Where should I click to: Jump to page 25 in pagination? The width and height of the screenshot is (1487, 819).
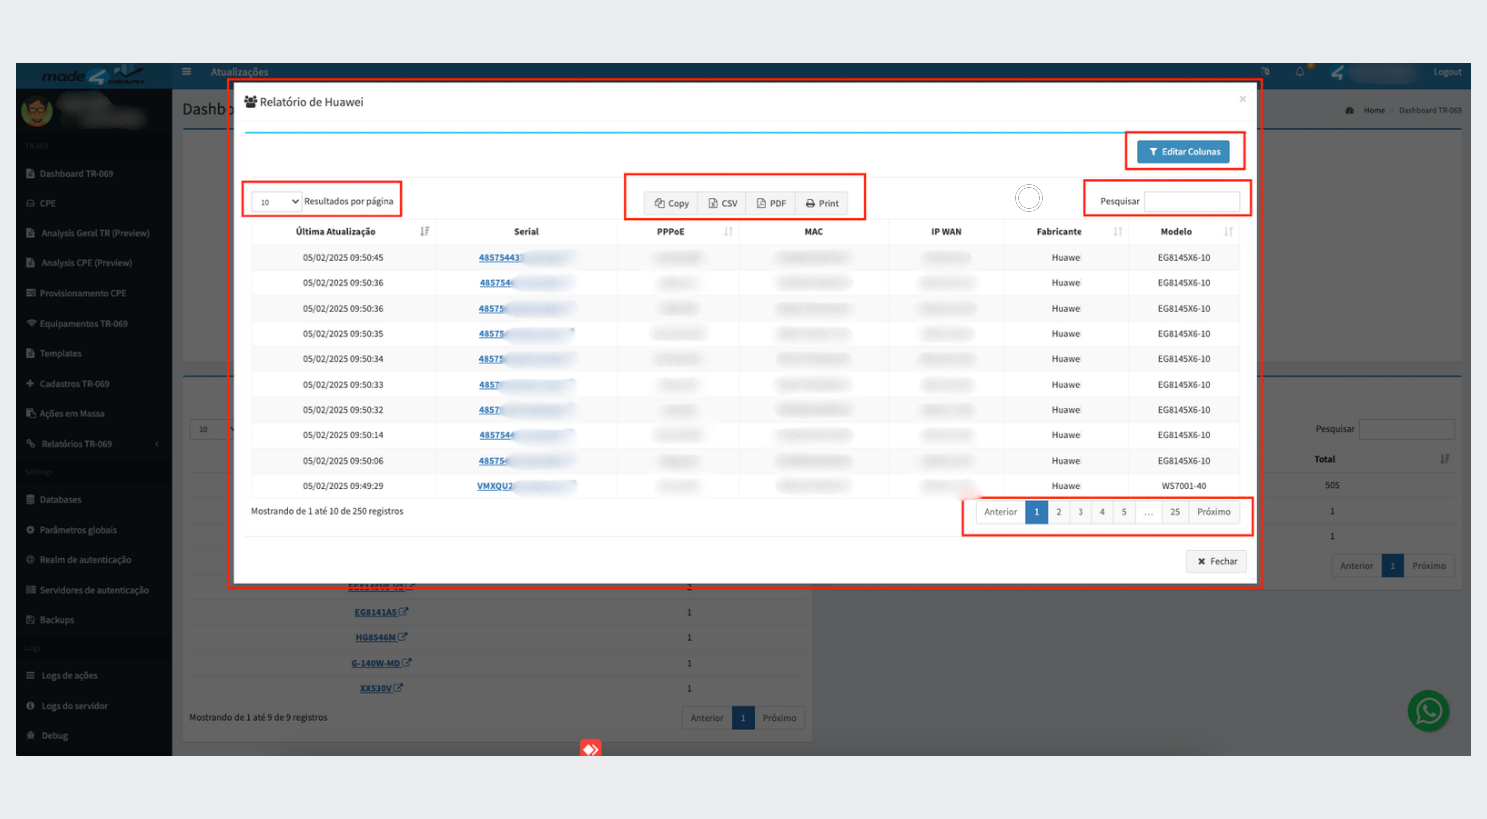pyautogui.click(x=1175, y=512)
